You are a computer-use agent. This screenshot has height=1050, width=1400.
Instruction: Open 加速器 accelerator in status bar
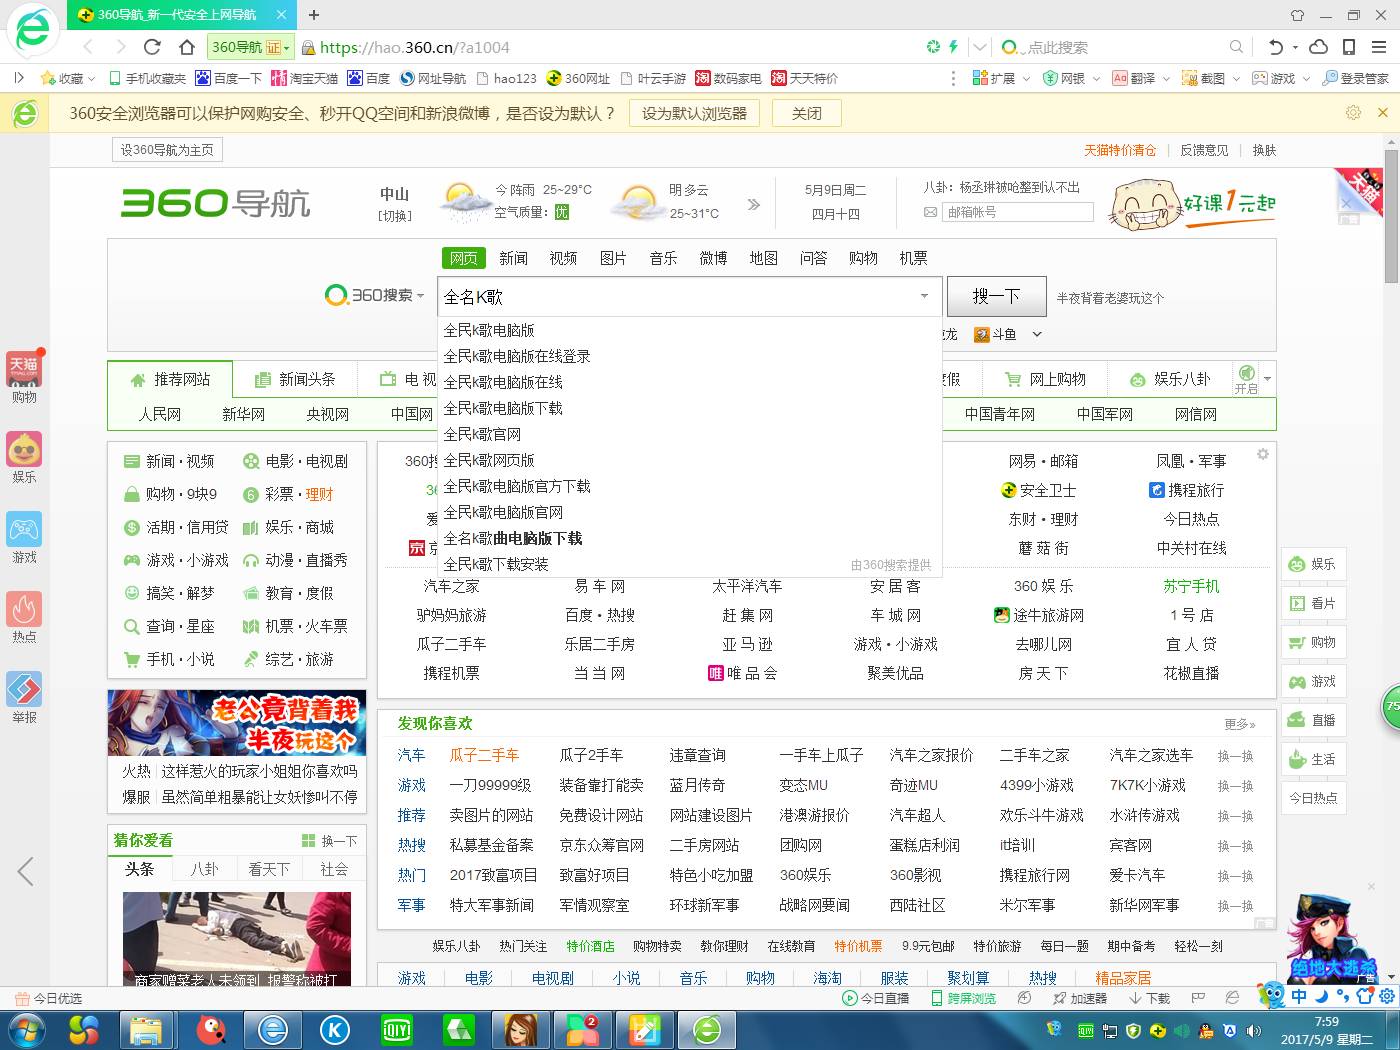(1080, 998)
